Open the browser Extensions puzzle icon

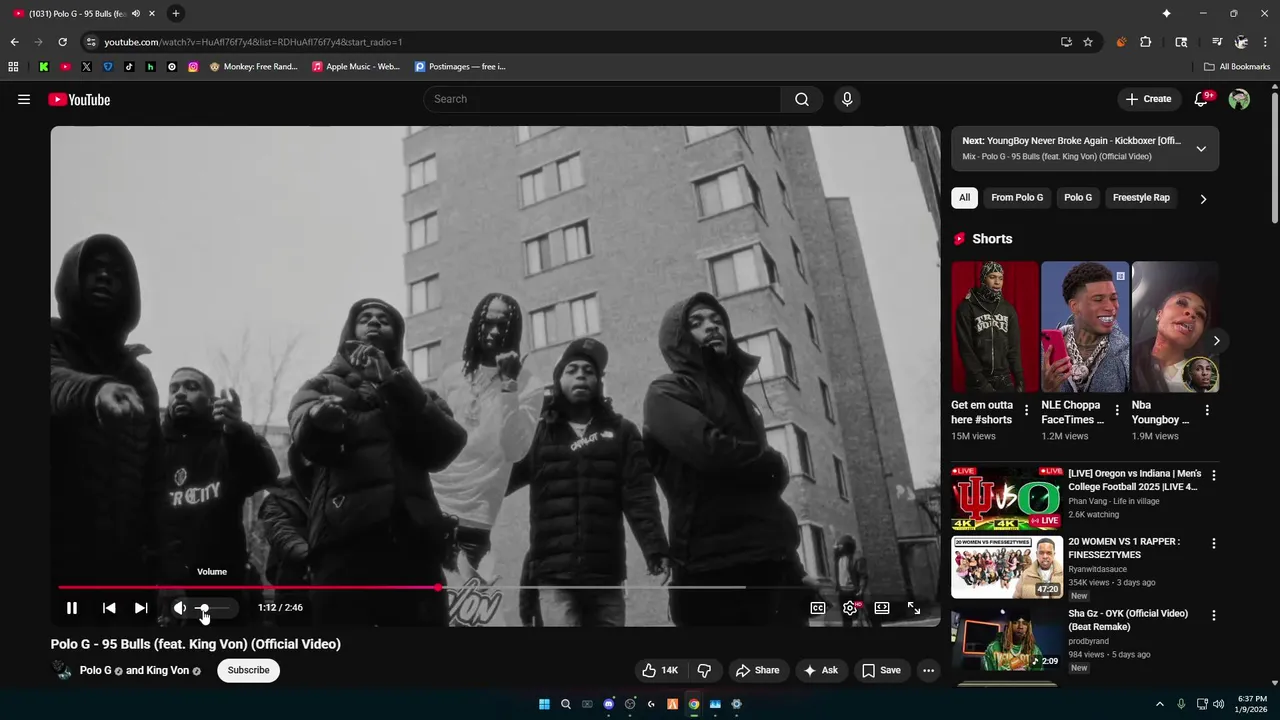[1146, 42]
